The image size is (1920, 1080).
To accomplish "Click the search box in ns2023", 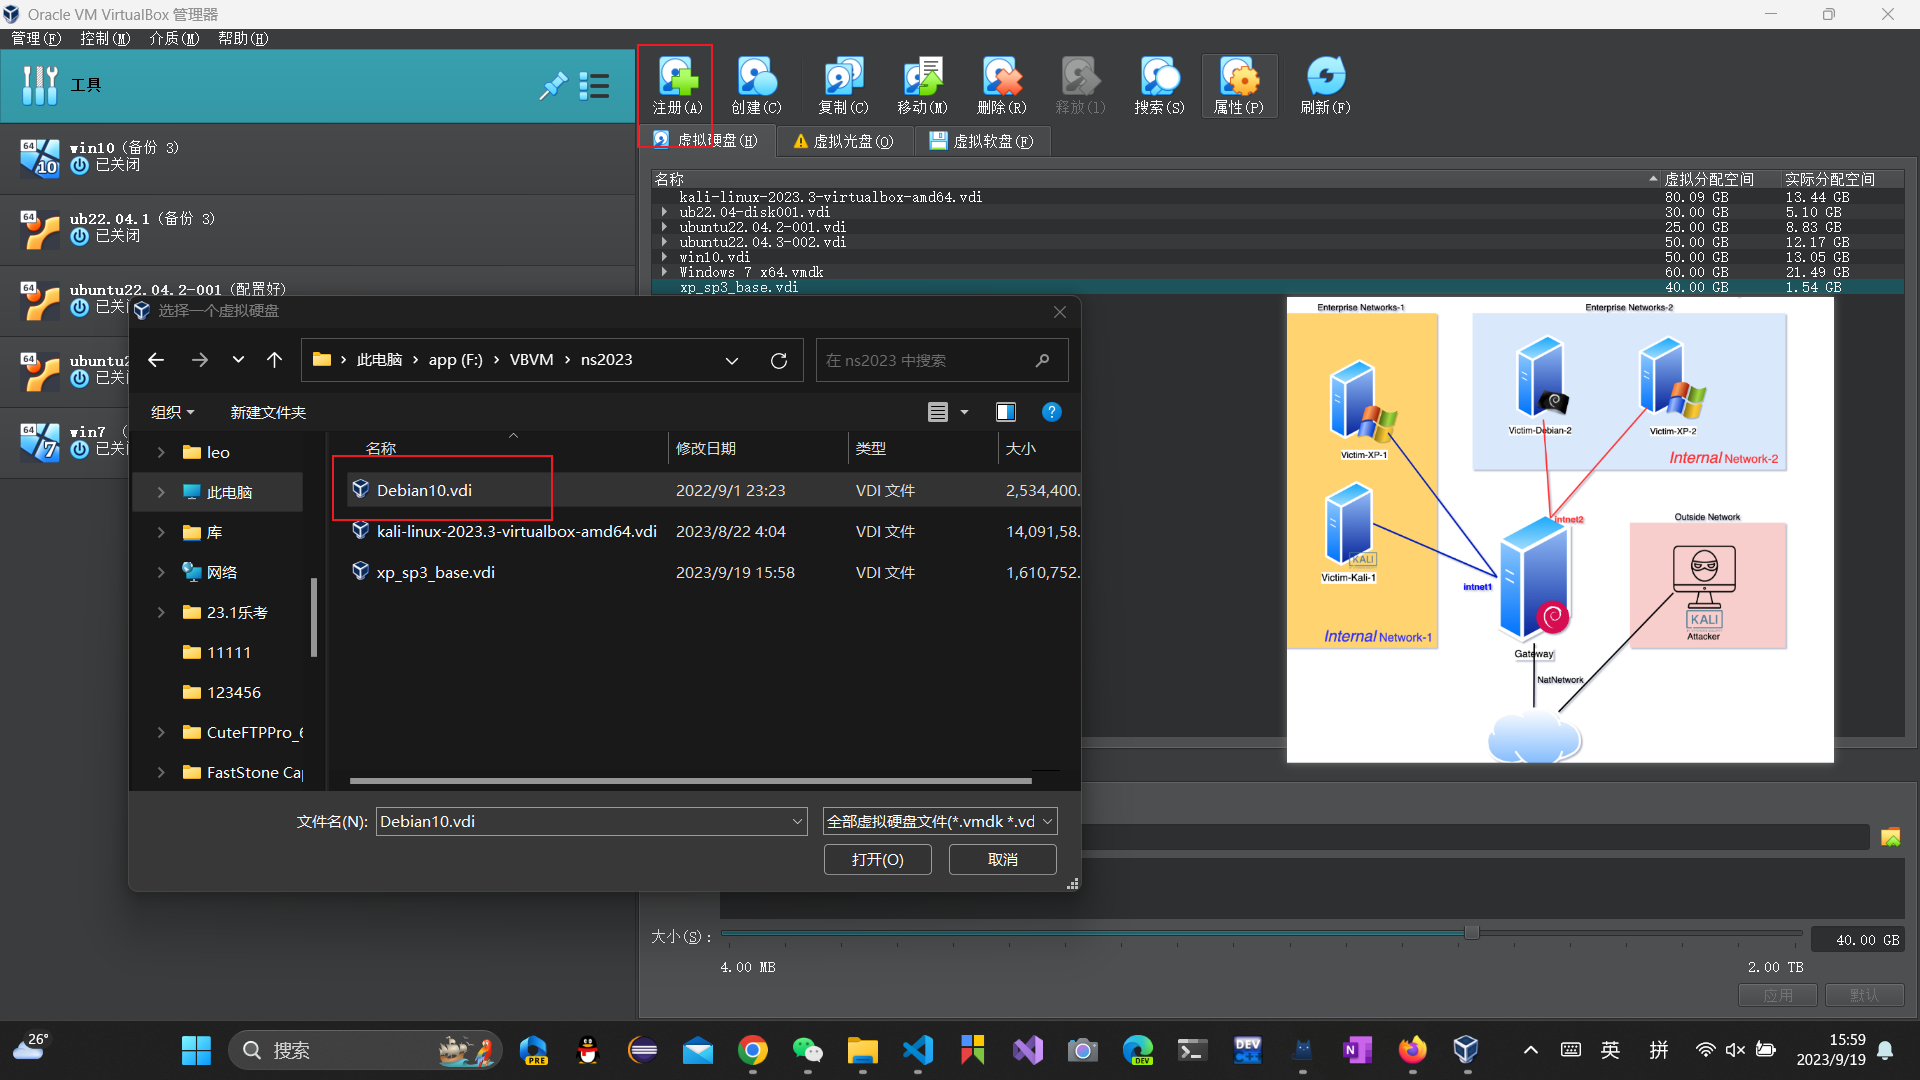I will click(942, 360).
